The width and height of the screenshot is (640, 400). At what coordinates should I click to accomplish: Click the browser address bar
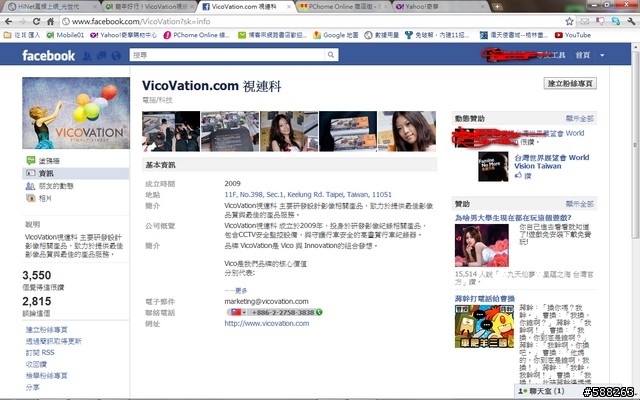pyautogui.click(x=312, y=21)
